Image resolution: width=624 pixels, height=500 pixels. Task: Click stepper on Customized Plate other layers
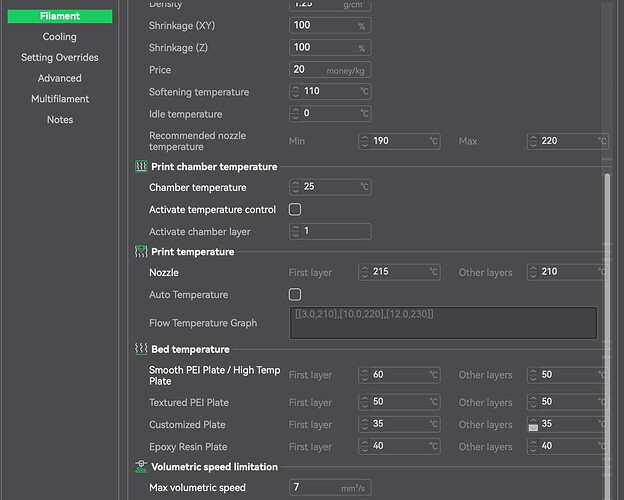click(x=534, y=425)
